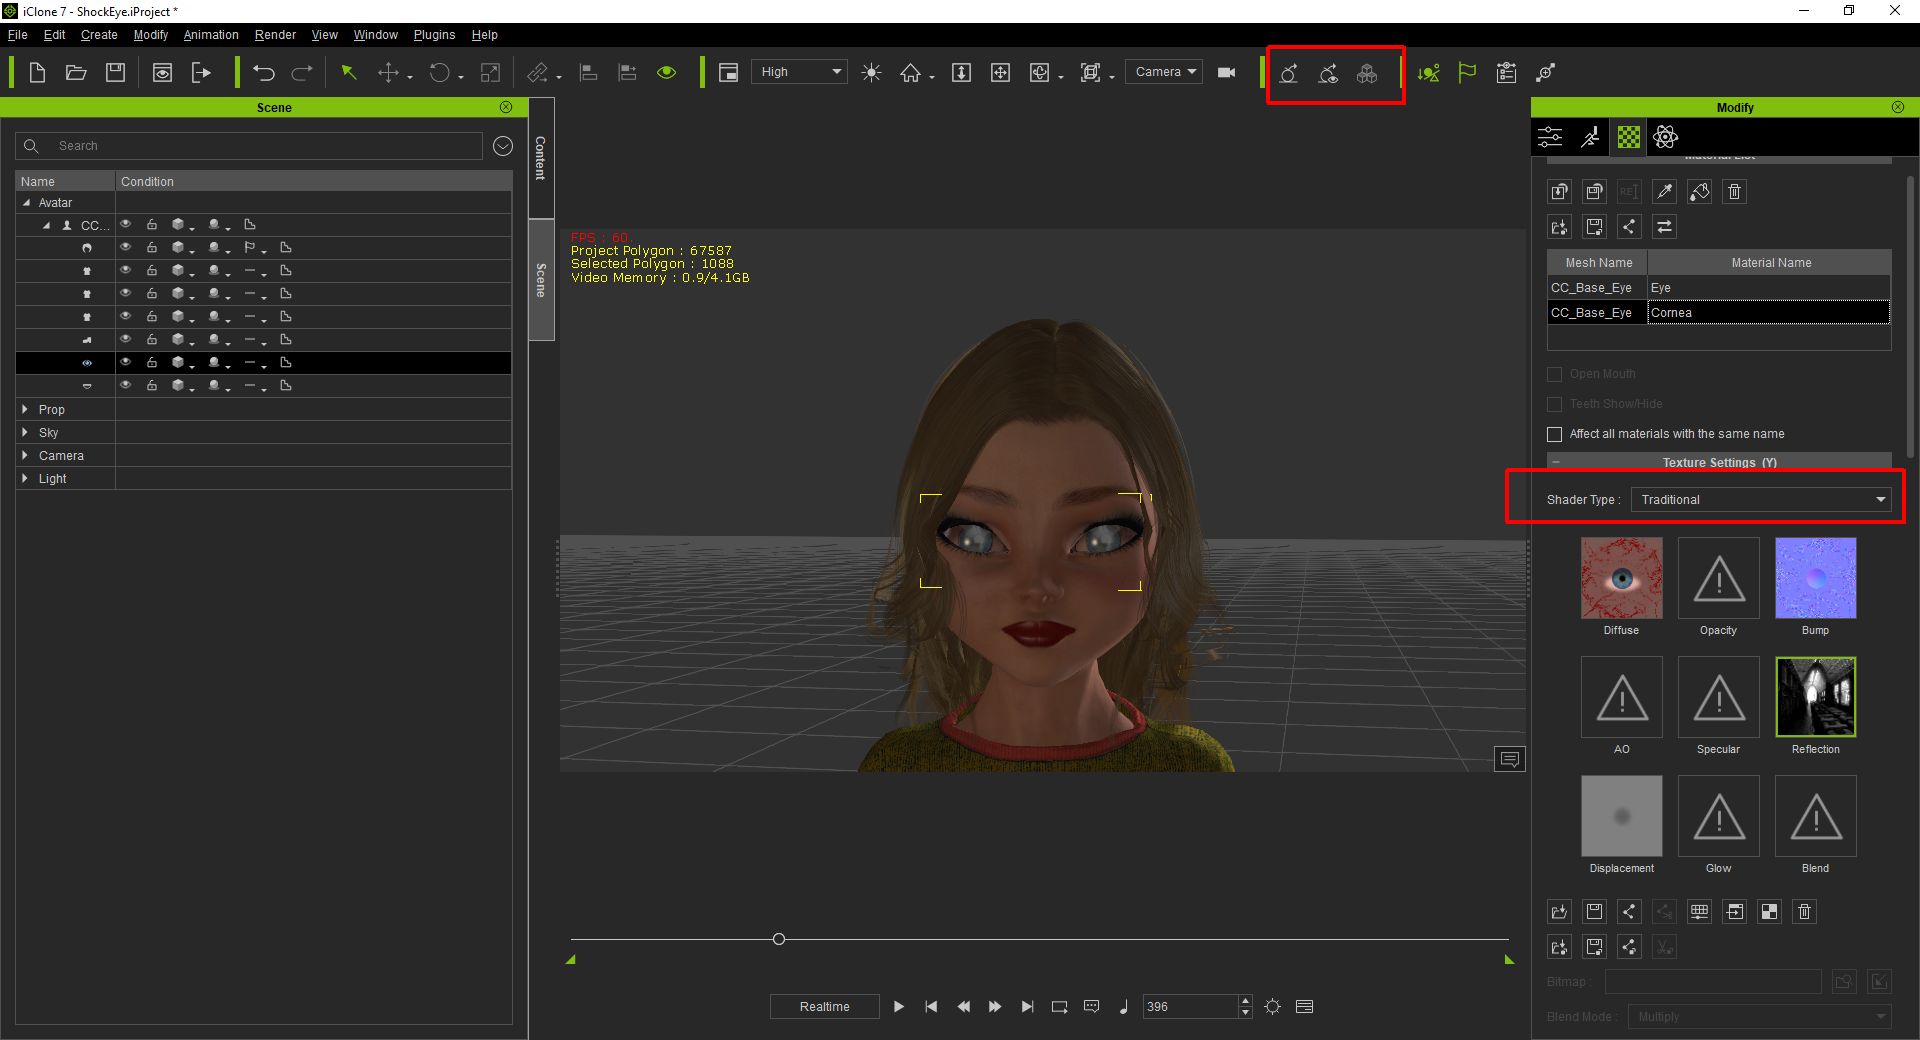Collapse the Avatar tree node

26,202
